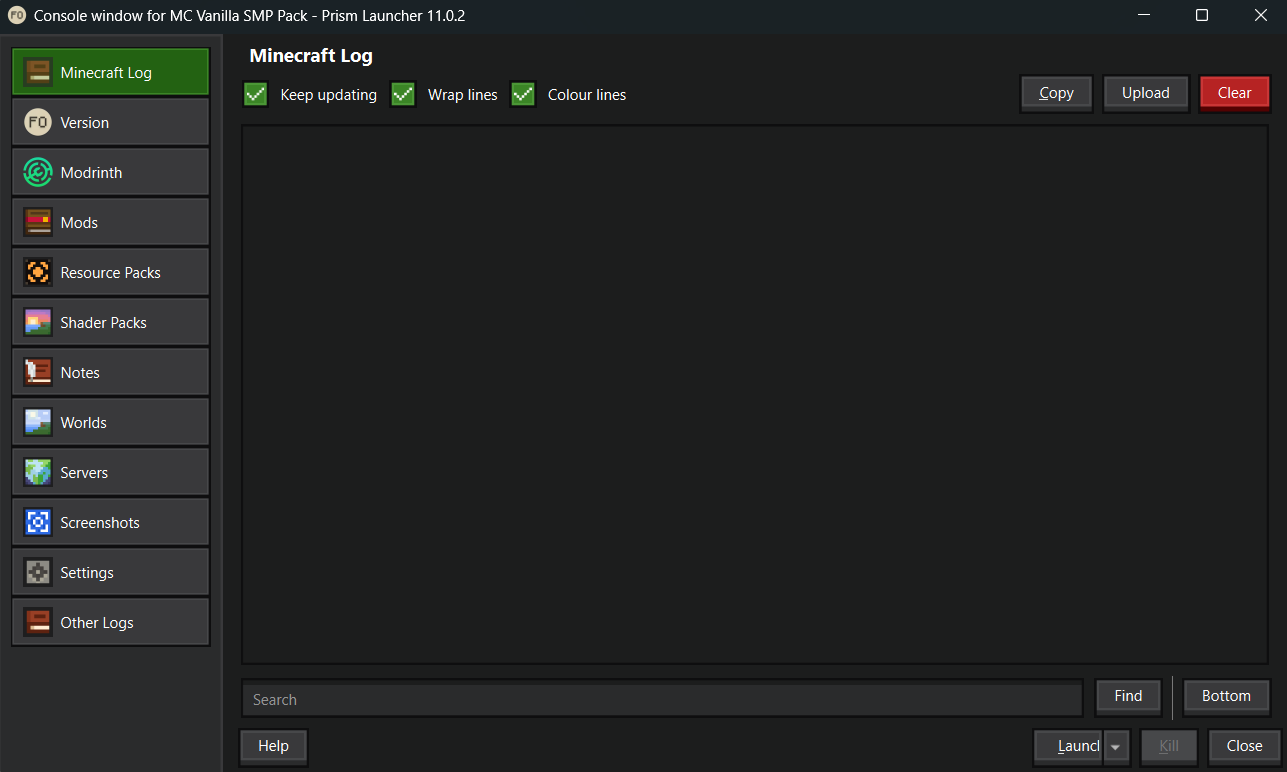Click the Find button
This screenshot has width=1287, height=772.
pyautogui.click(x=1128, y=696)
